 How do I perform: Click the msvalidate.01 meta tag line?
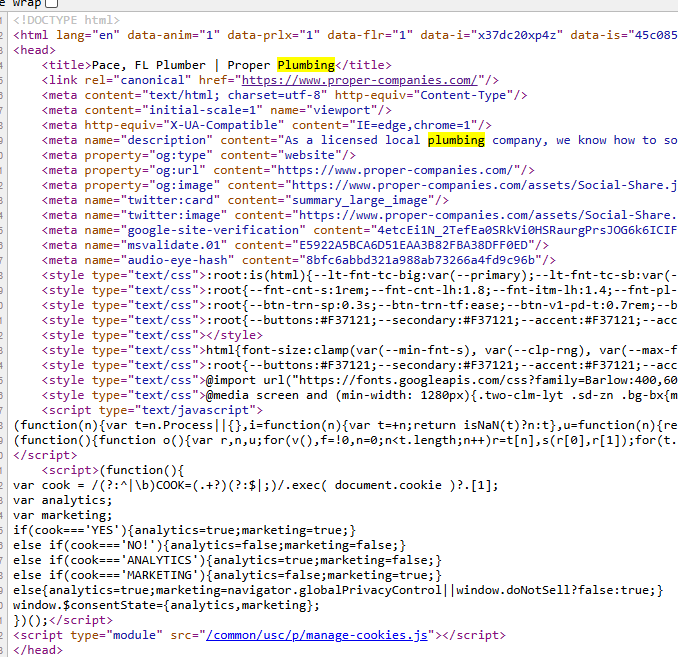[295, 245]
